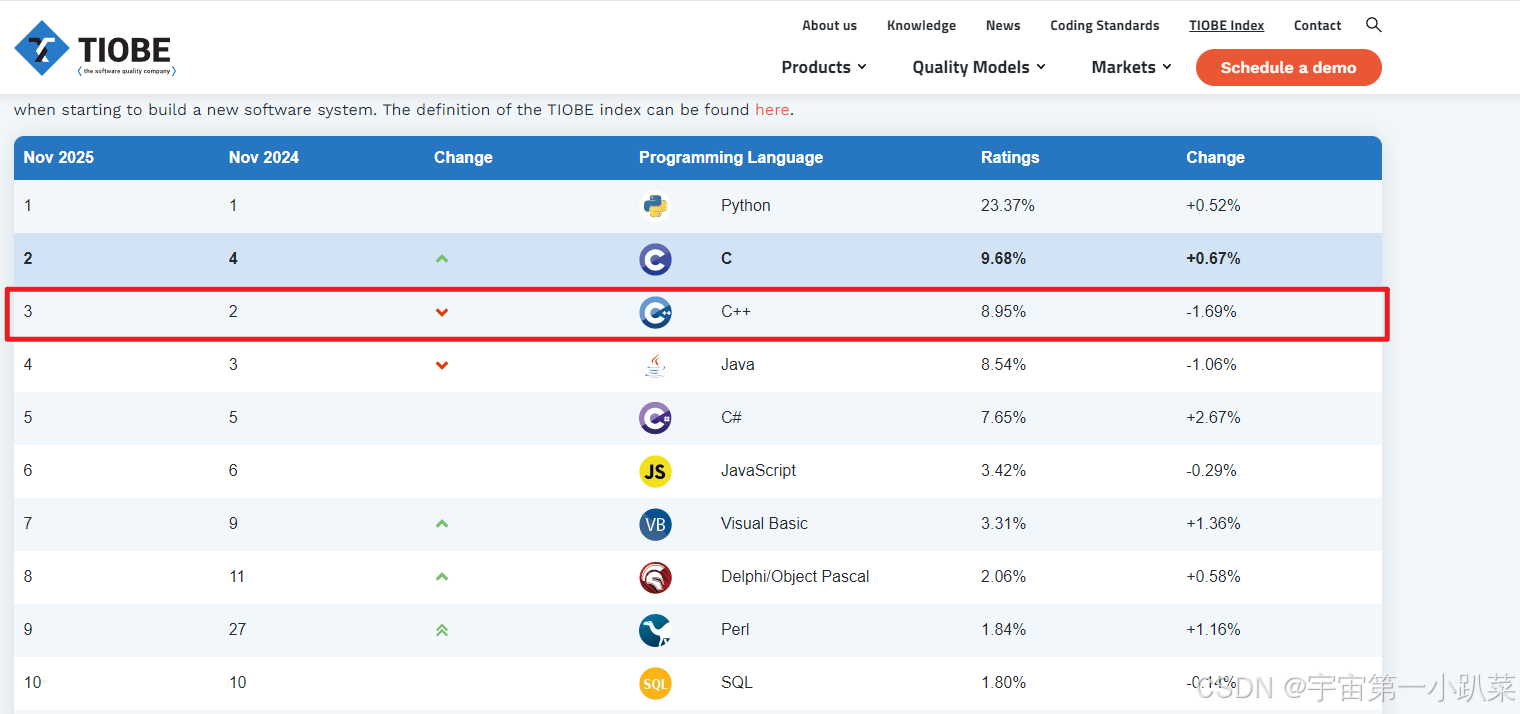Click the green up arrow in Delphi row

pyautogui.click(x=442, y=577)
